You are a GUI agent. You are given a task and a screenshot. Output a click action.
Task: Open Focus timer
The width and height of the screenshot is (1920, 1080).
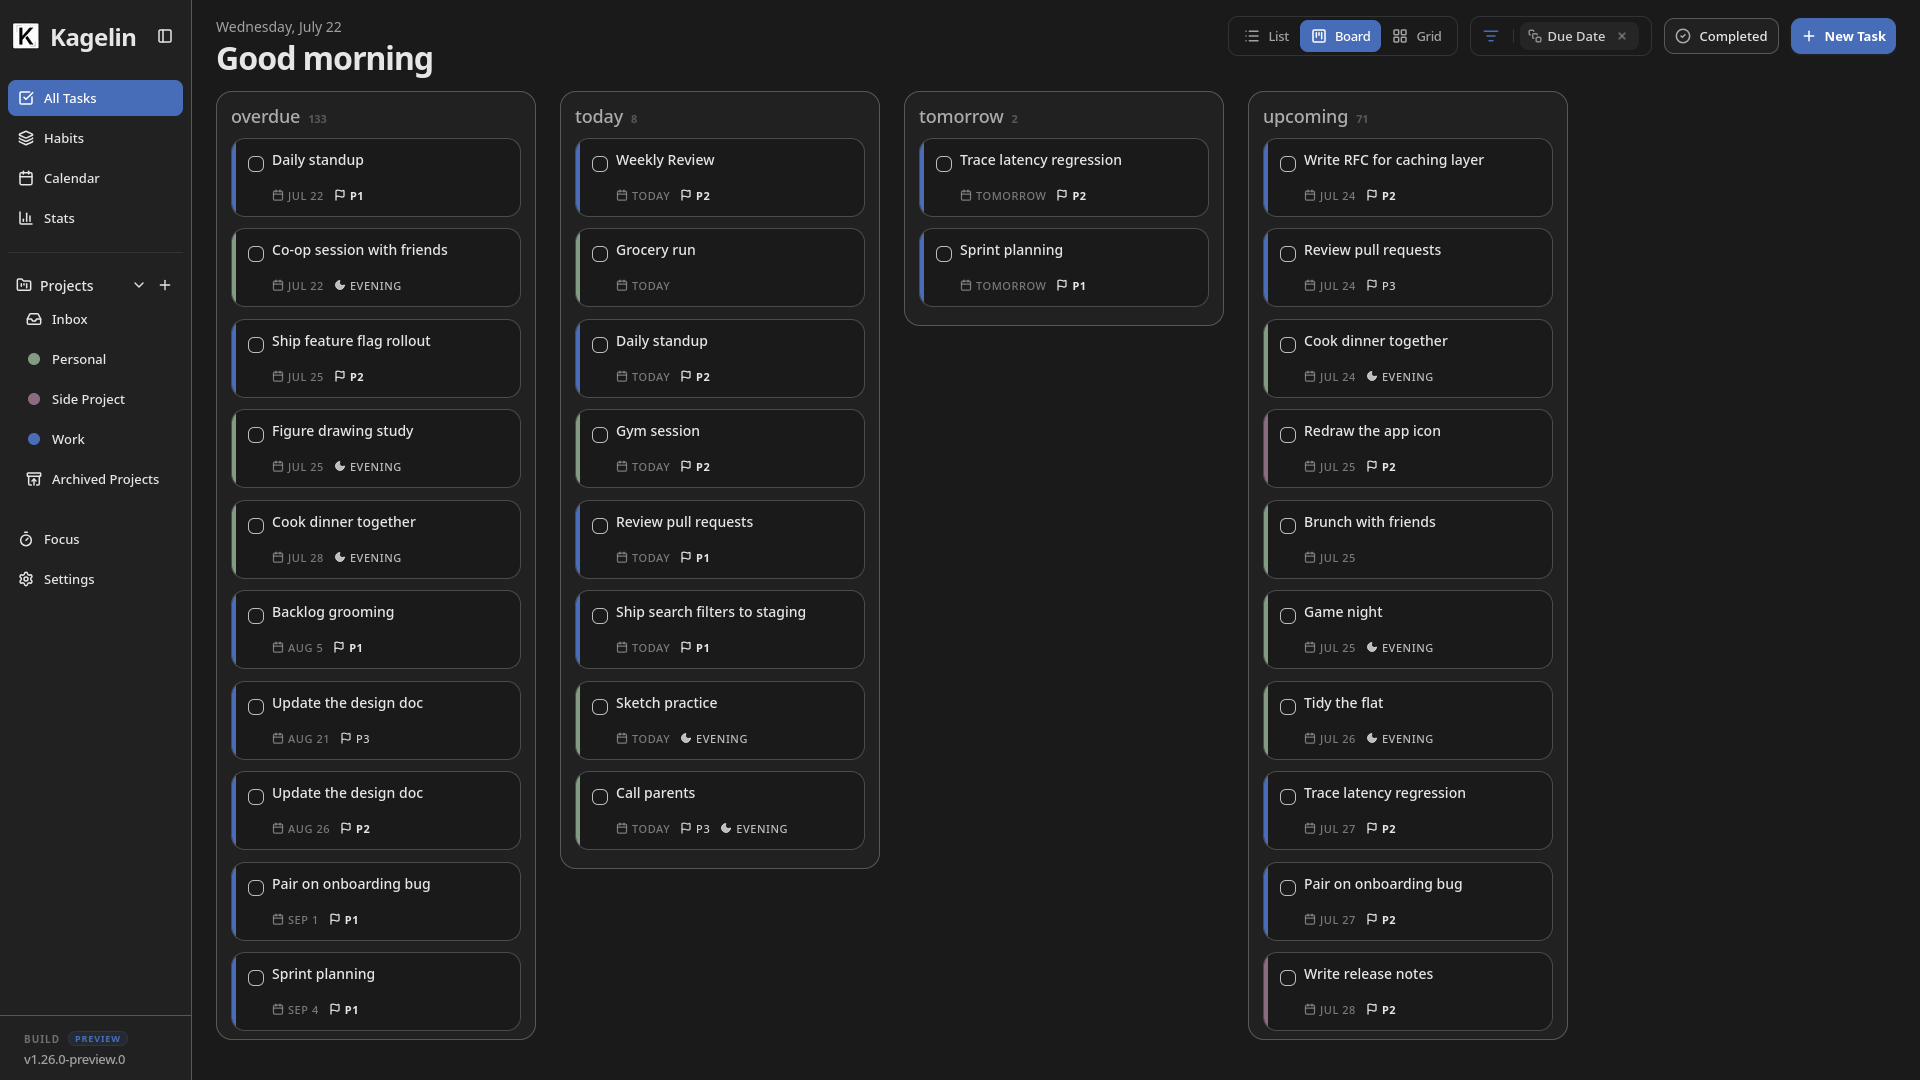coord(95,539)
